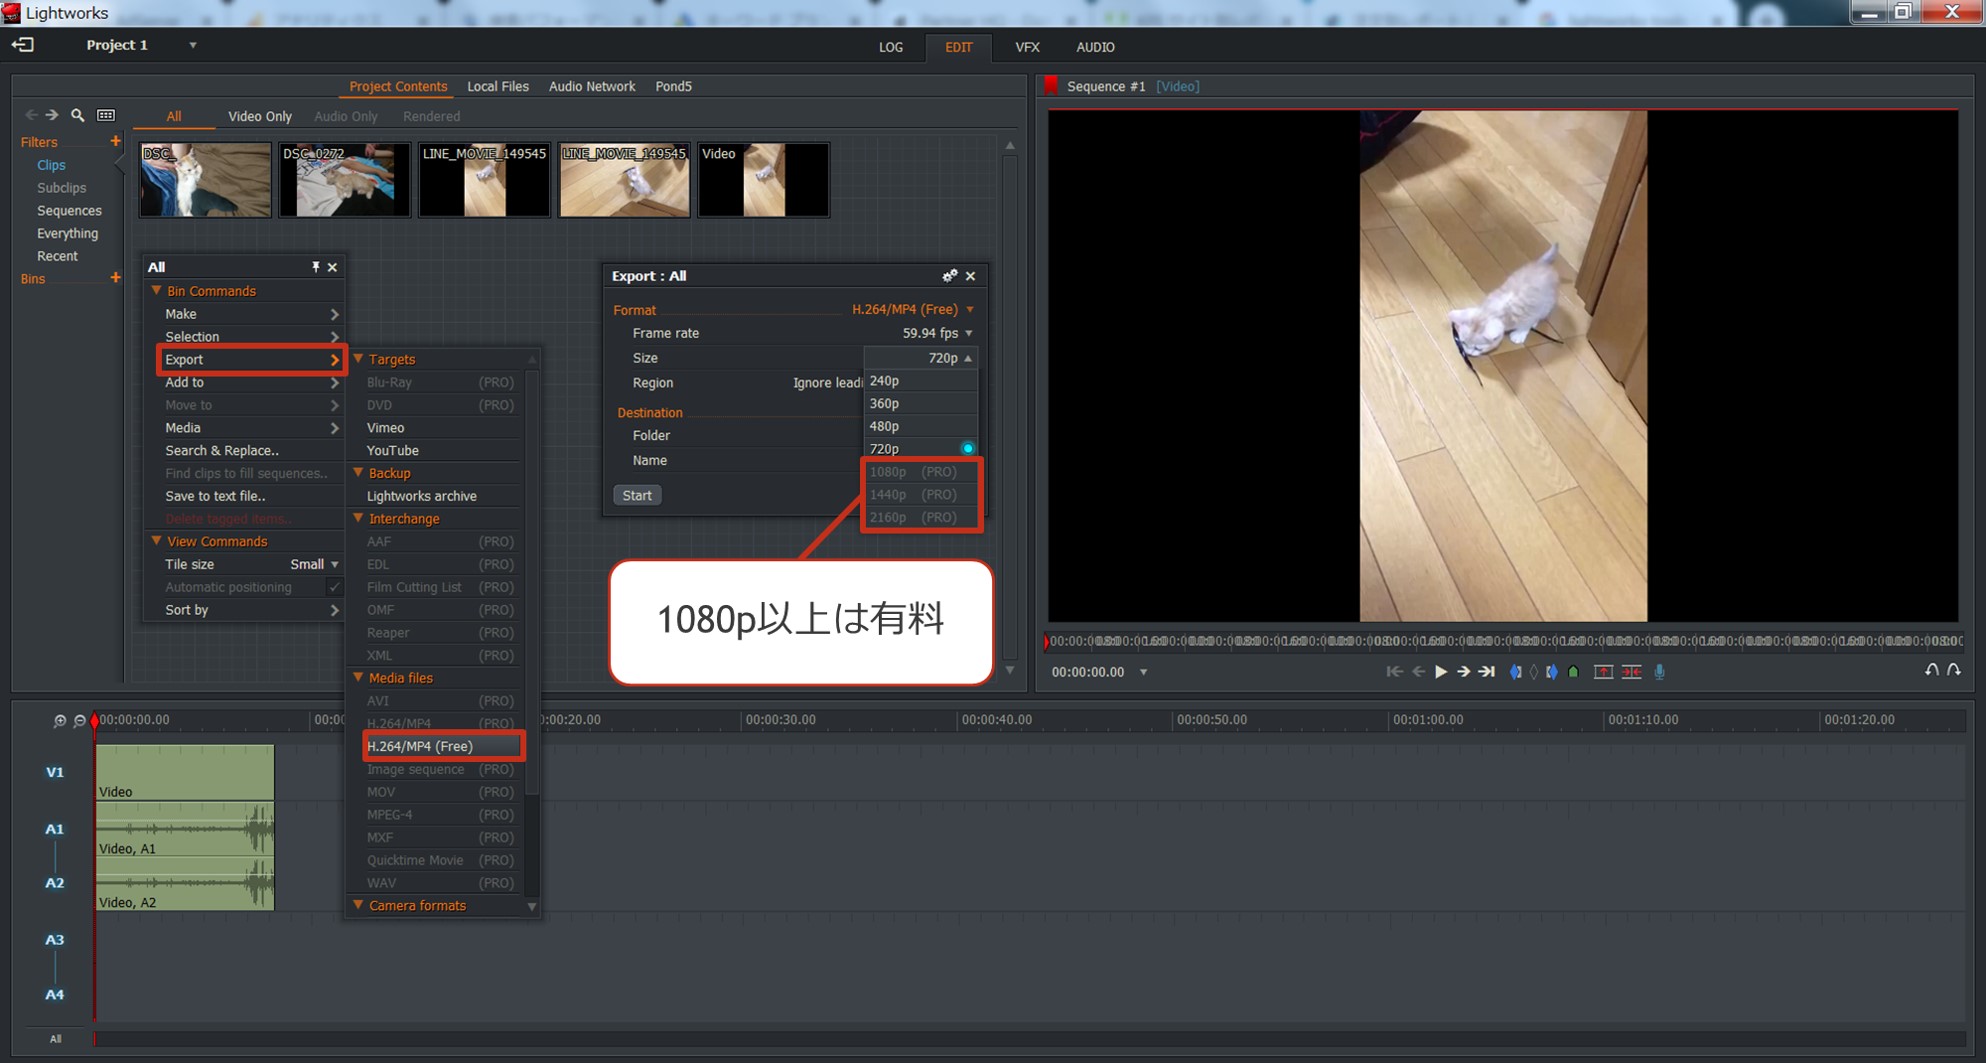Click the viewer timeline scrub bar
The height and width of the screenshot is (1063, 1986).
1503,641
